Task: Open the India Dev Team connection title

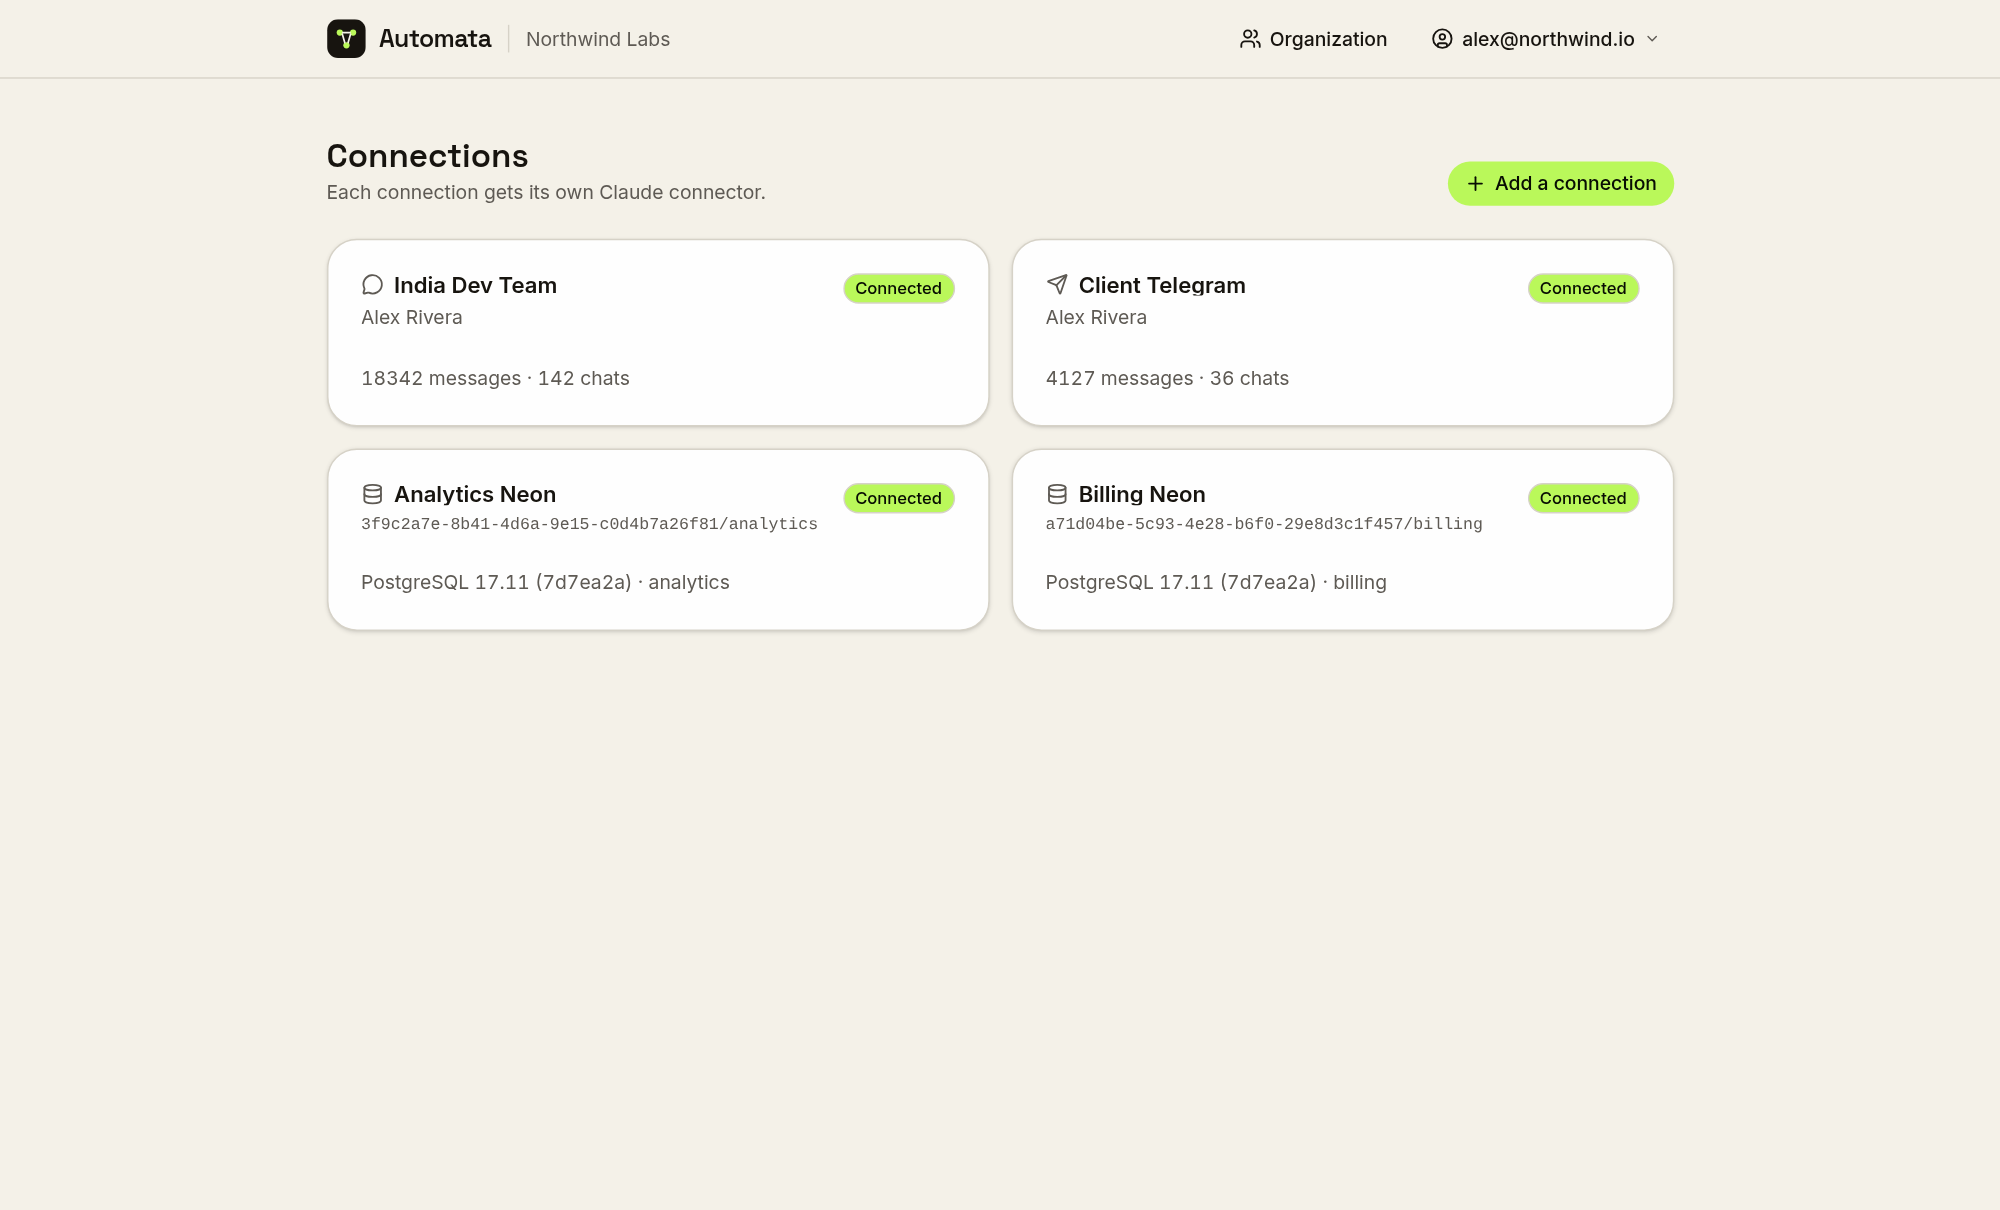Action: coord(475,285)
